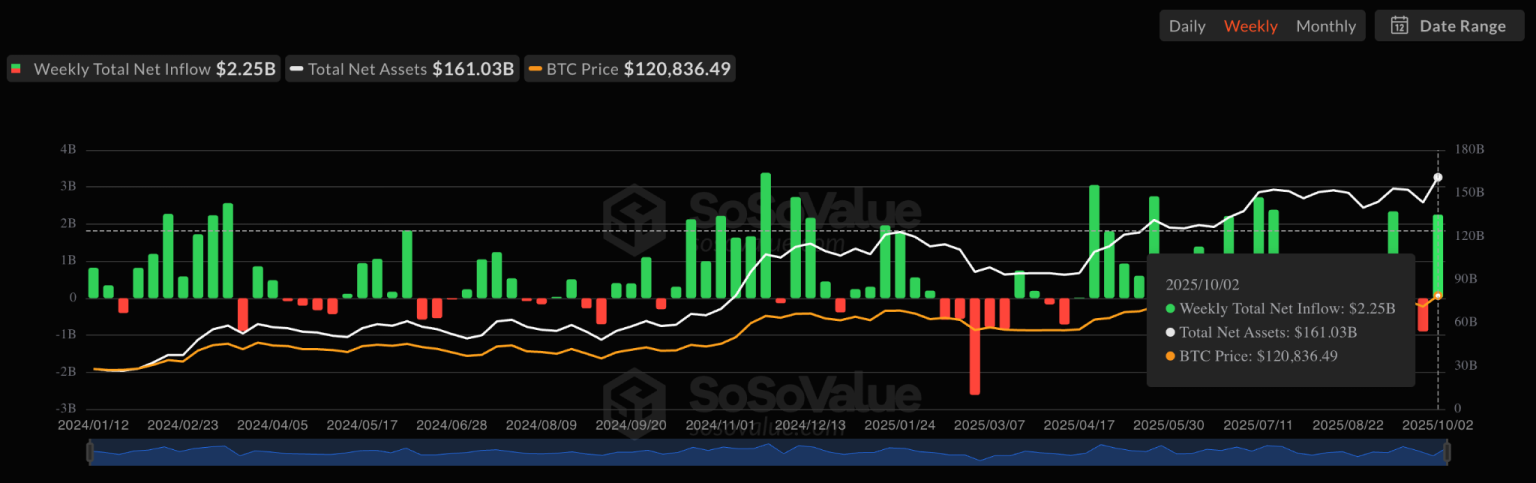1536x483 pixels.
Task: Switch to the Daily view
Action: pyautogui.click(x=1187, y=26)
